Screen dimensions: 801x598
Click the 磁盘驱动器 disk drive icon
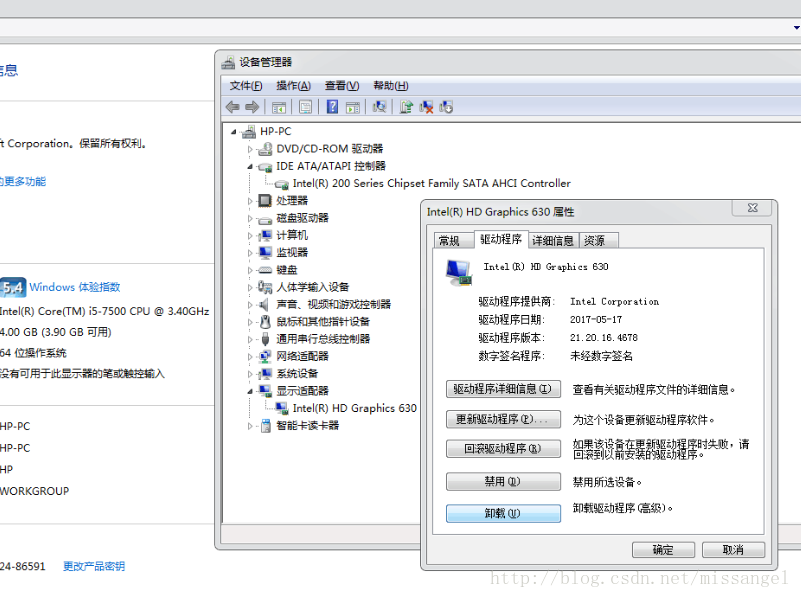265,219
